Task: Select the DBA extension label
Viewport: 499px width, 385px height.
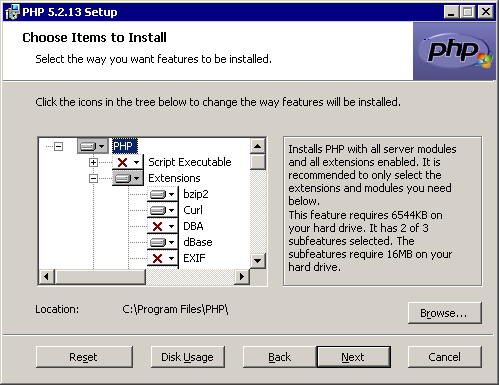Action: (193, 226)
